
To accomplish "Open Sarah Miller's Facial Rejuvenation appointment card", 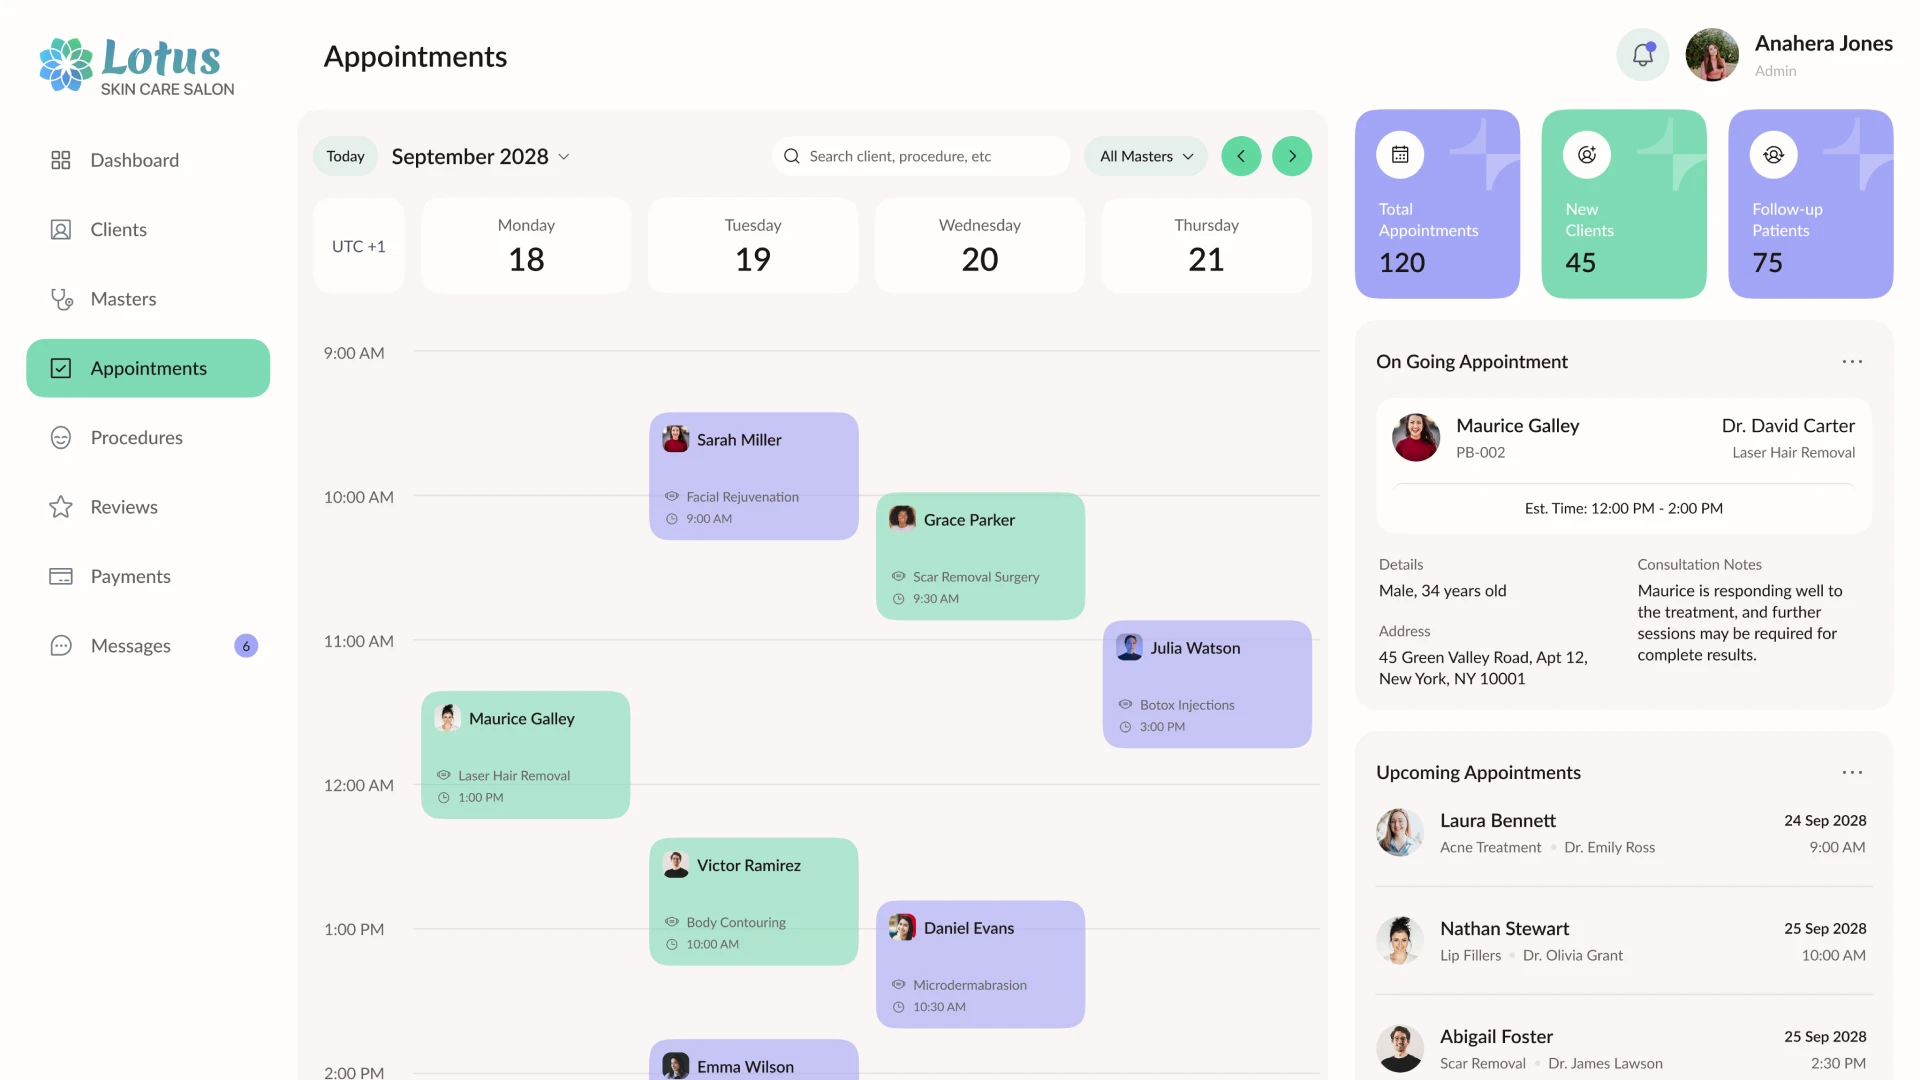I will (x=753, y=476).
